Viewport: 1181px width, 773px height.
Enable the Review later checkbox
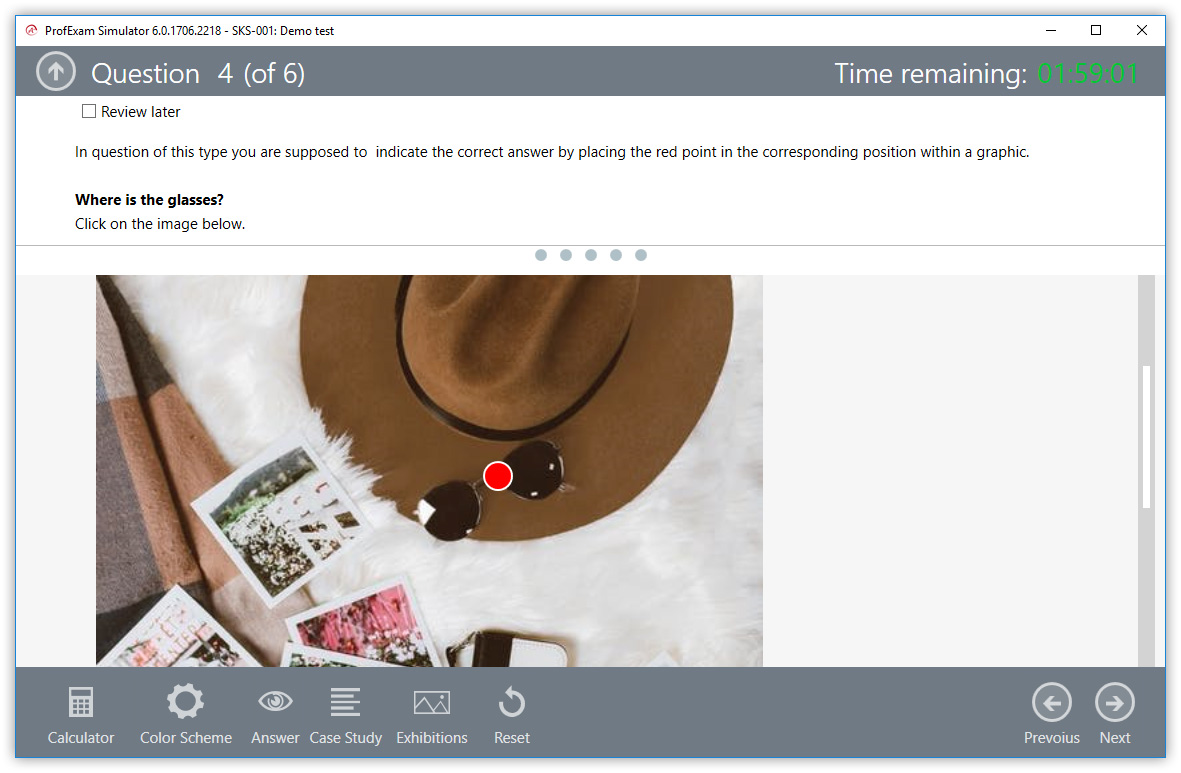pyautogui.click(x=89, y=112)
